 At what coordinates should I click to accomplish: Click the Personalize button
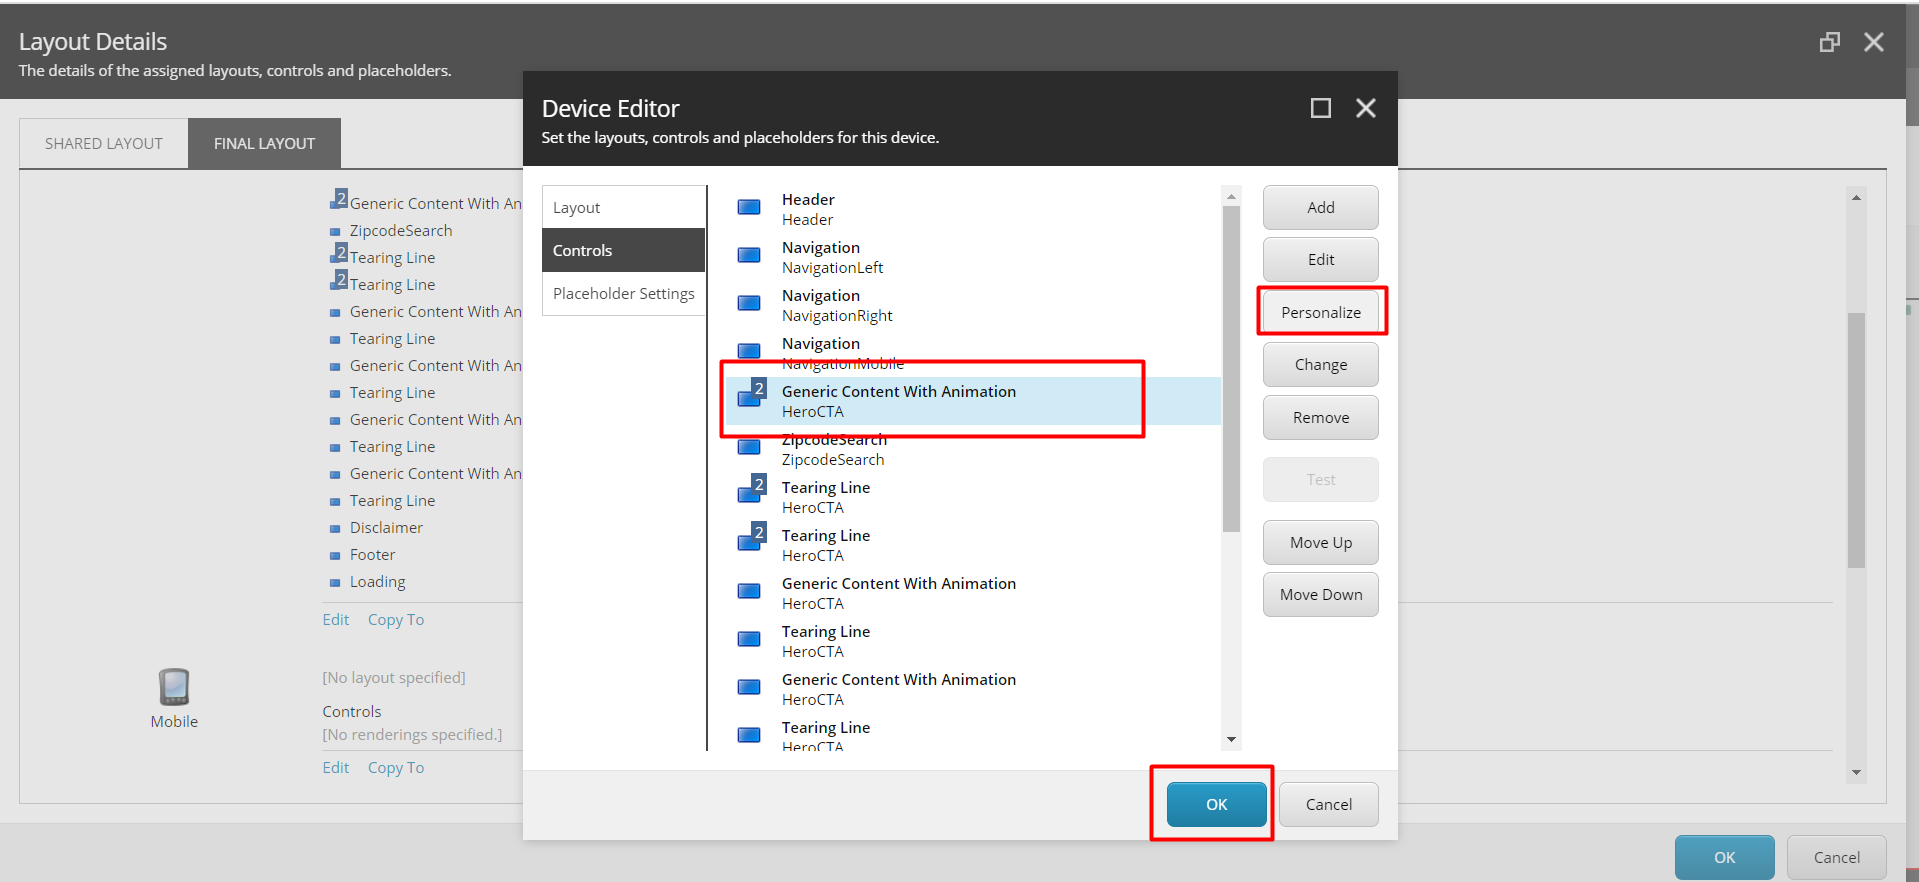click(x=1321, y=312)
